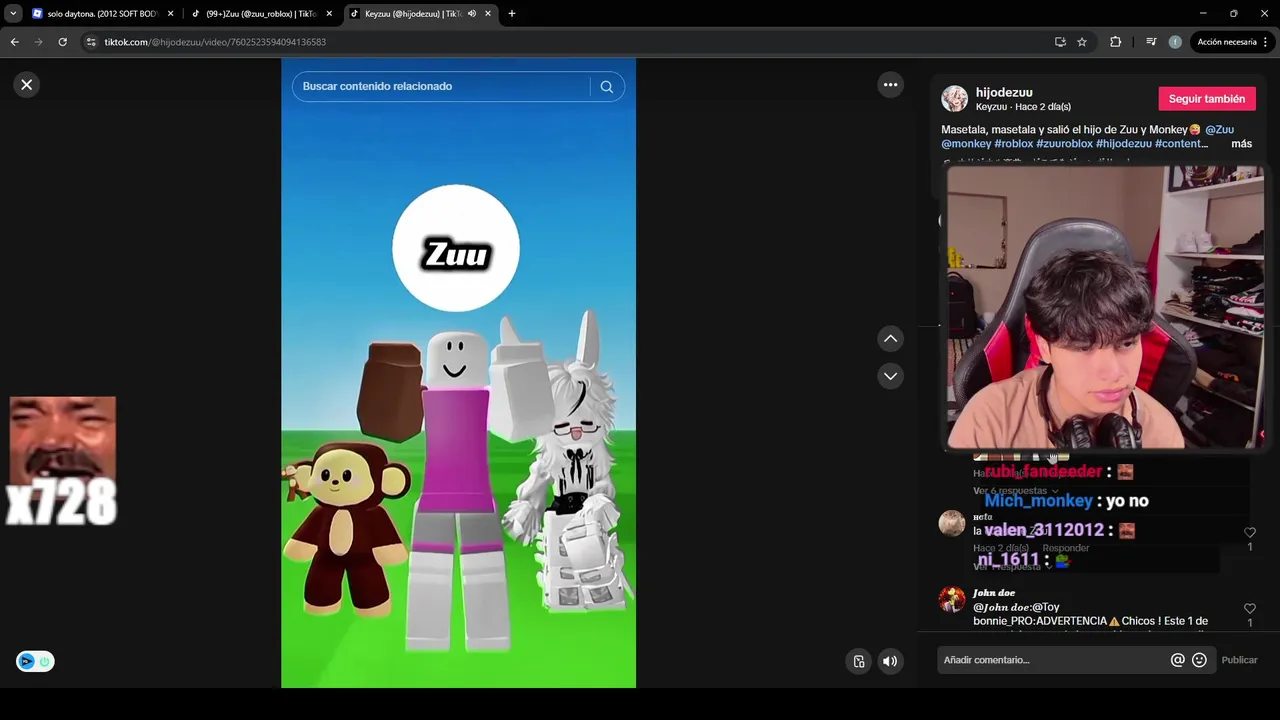Go to previous video with up arrow
This screenshot has width=1280, height=720.
[890, 339]
